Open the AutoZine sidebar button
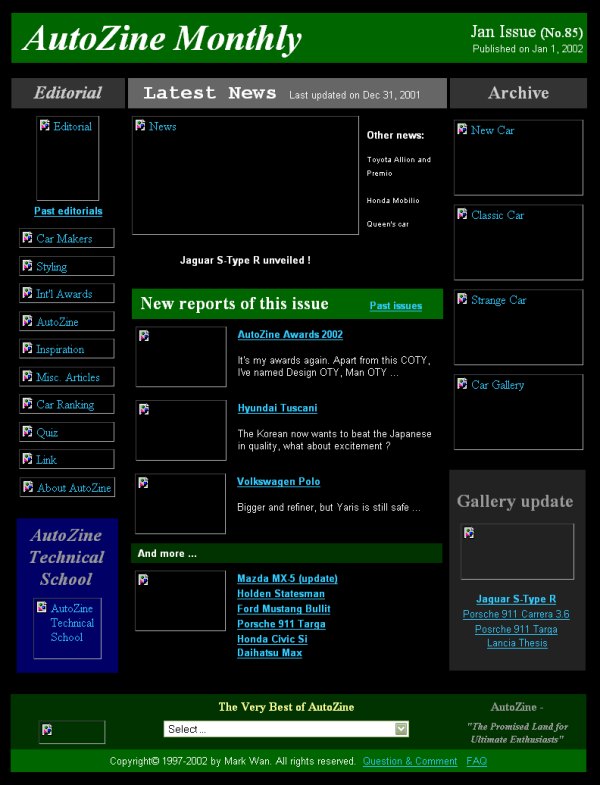The width and height of the screenshot is (600, 785). coord(67,321)
